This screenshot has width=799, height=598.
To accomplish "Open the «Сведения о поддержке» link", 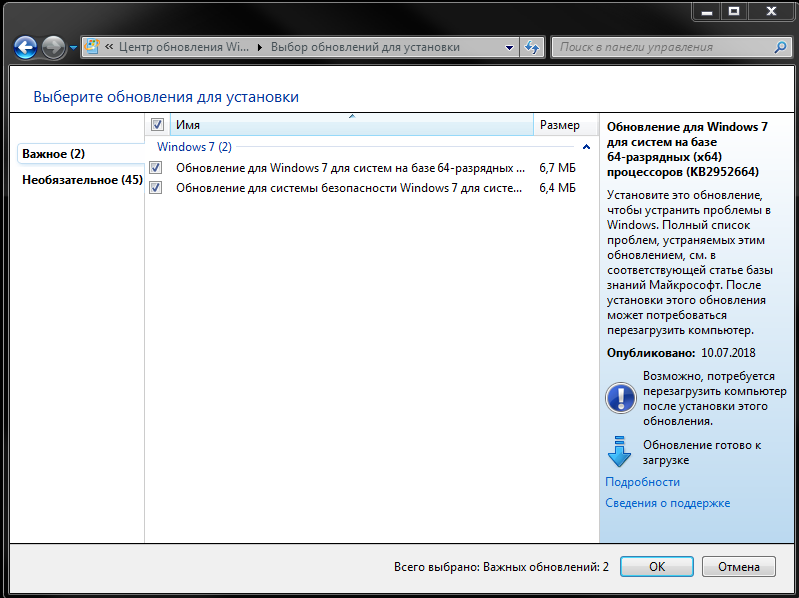I will pyautogui.click(x=668, y=503).
